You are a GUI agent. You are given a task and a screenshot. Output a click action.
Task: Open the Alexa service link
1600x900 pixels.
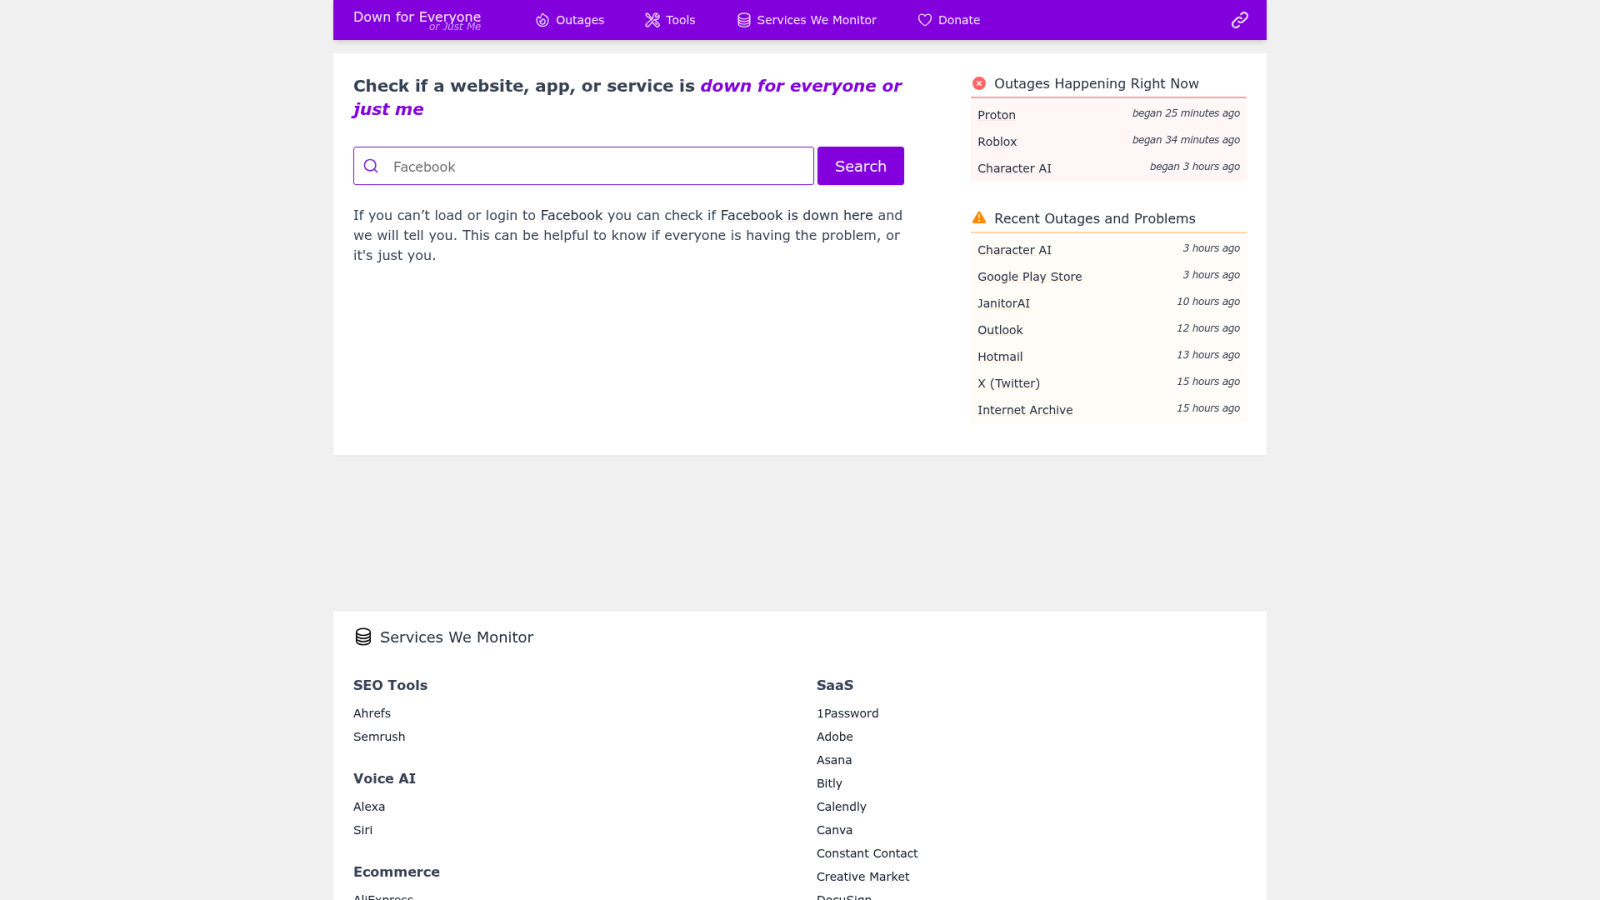[x=369, y=807]
